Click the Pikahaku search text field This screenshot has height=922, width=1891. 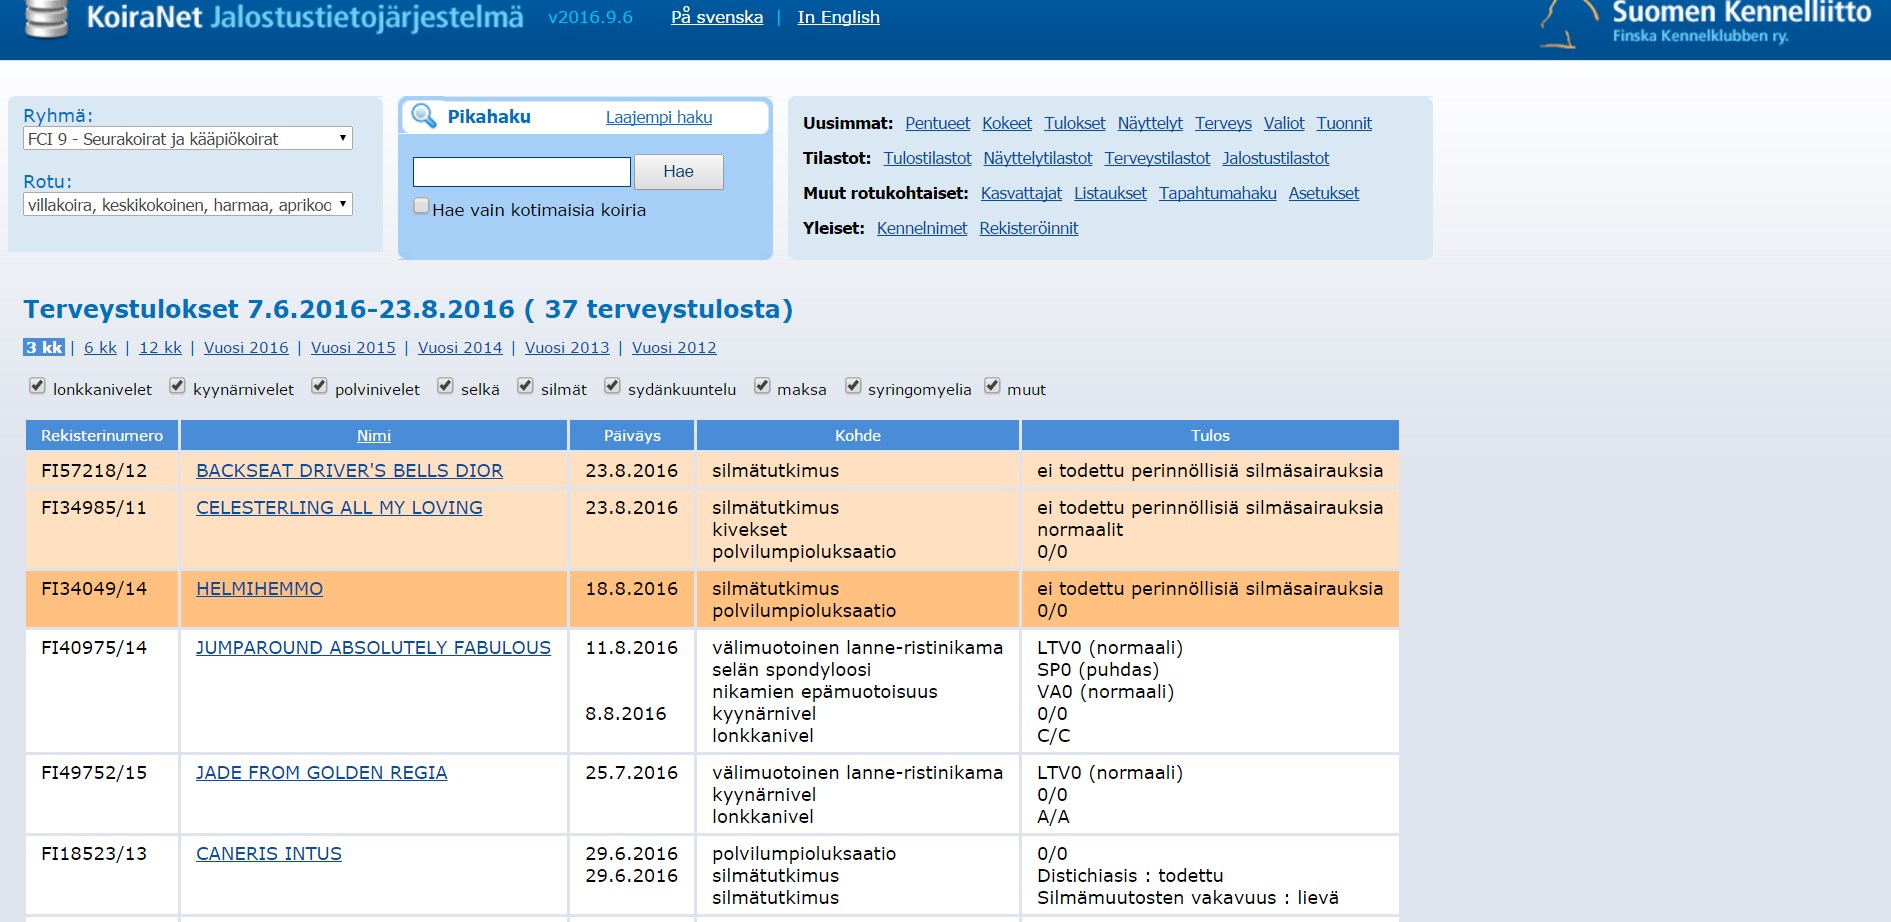[521, 172]
